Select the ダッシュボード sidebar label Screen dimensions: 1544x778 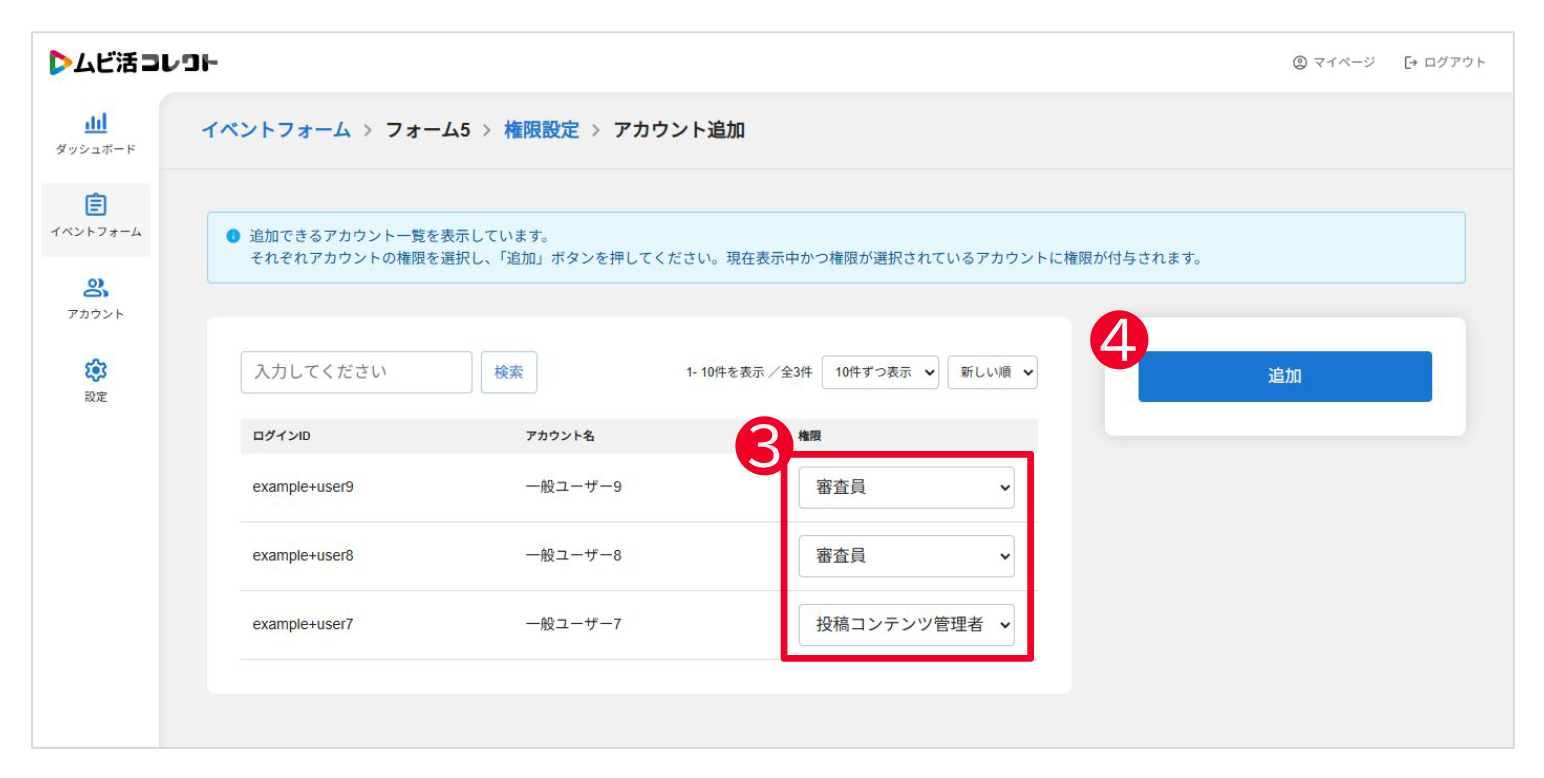(x=96, y=150)
